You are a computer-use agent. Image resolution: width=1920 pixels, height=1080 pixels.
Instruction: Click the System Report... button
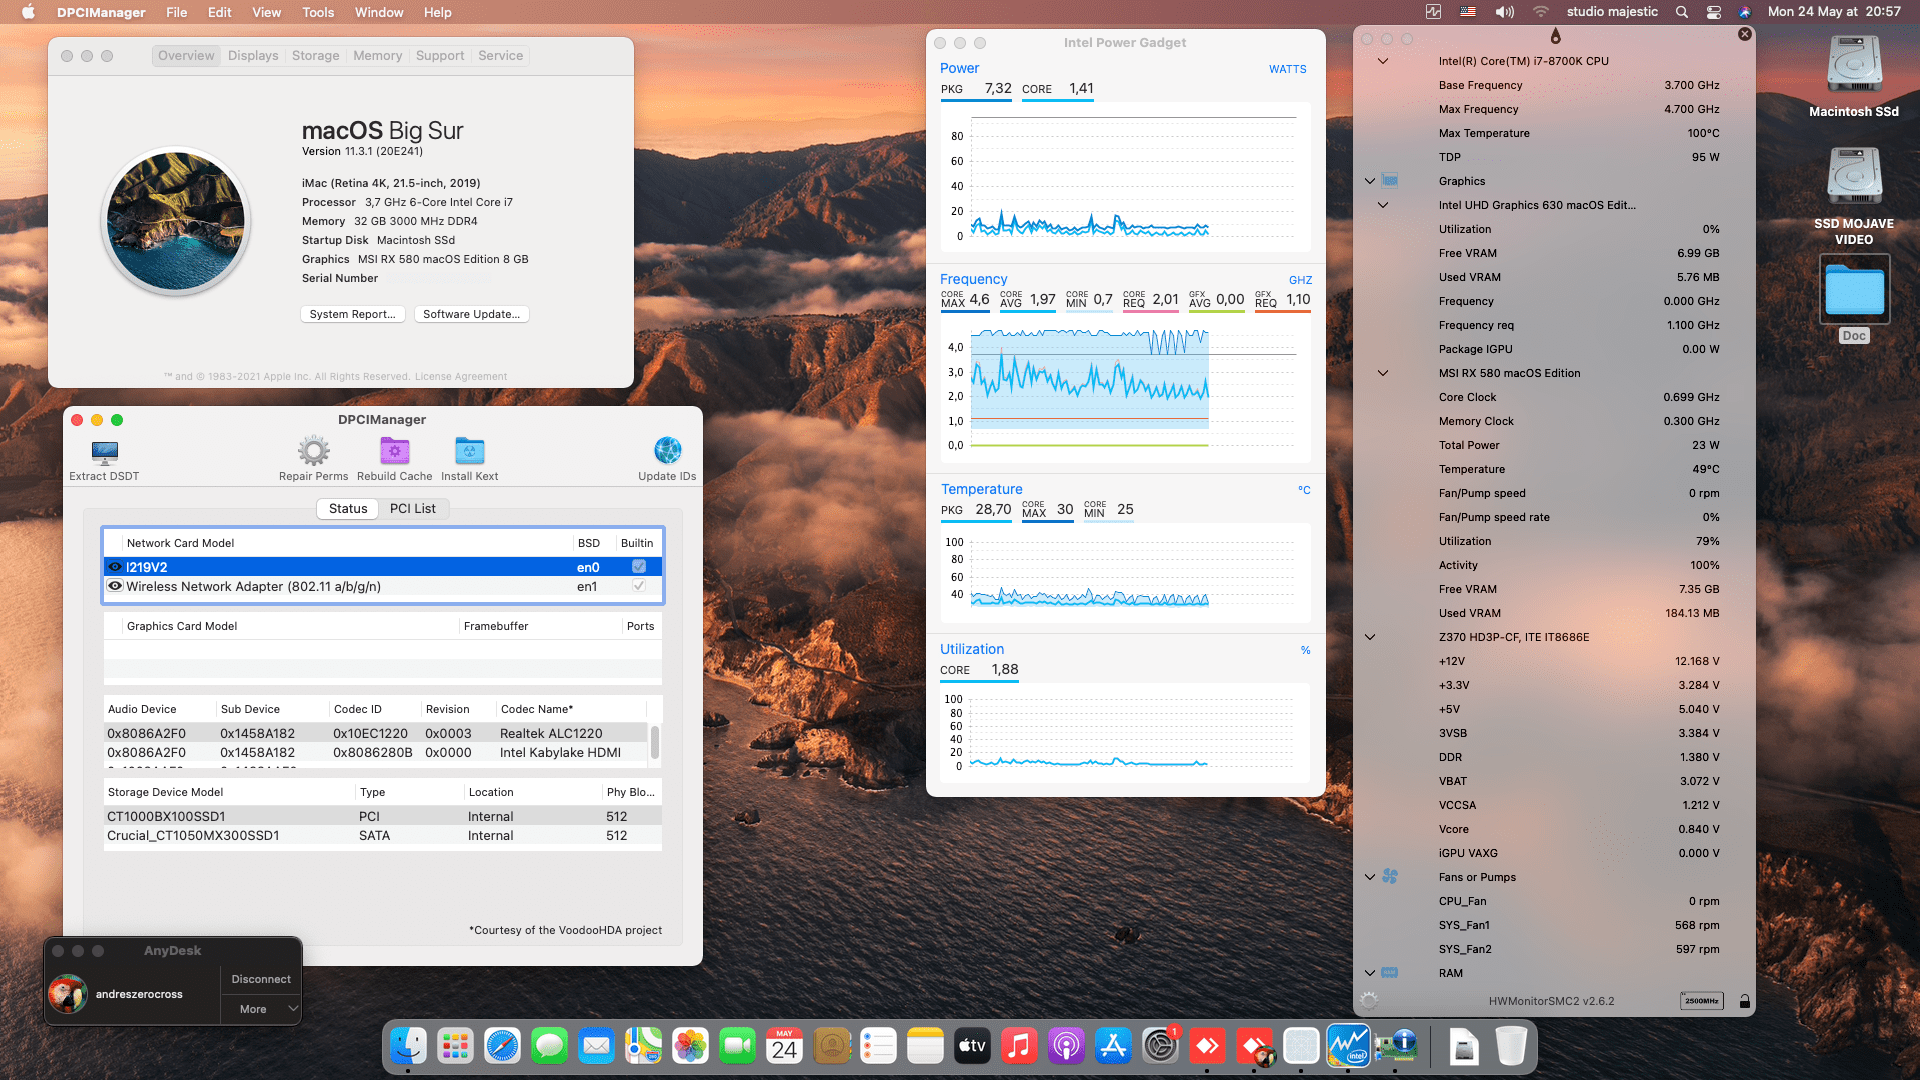(x=353, y=314)
